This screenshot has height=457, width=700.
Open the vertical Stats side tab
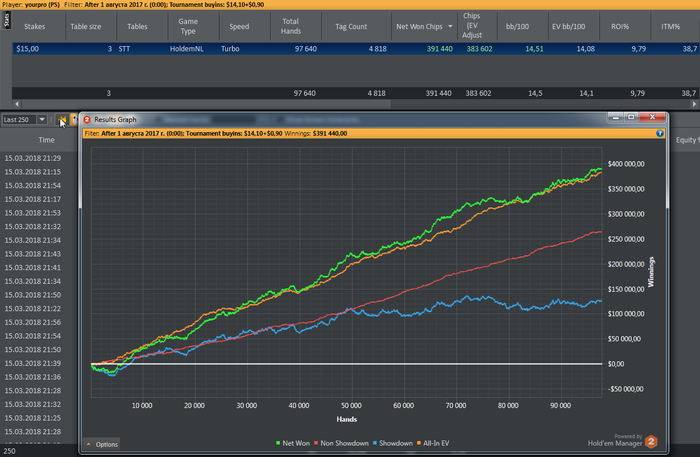(x=7, y=21)
